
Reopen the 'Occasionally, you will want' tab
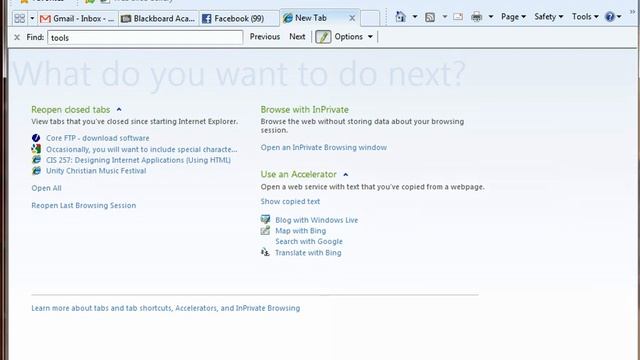(x=141, y=149)
